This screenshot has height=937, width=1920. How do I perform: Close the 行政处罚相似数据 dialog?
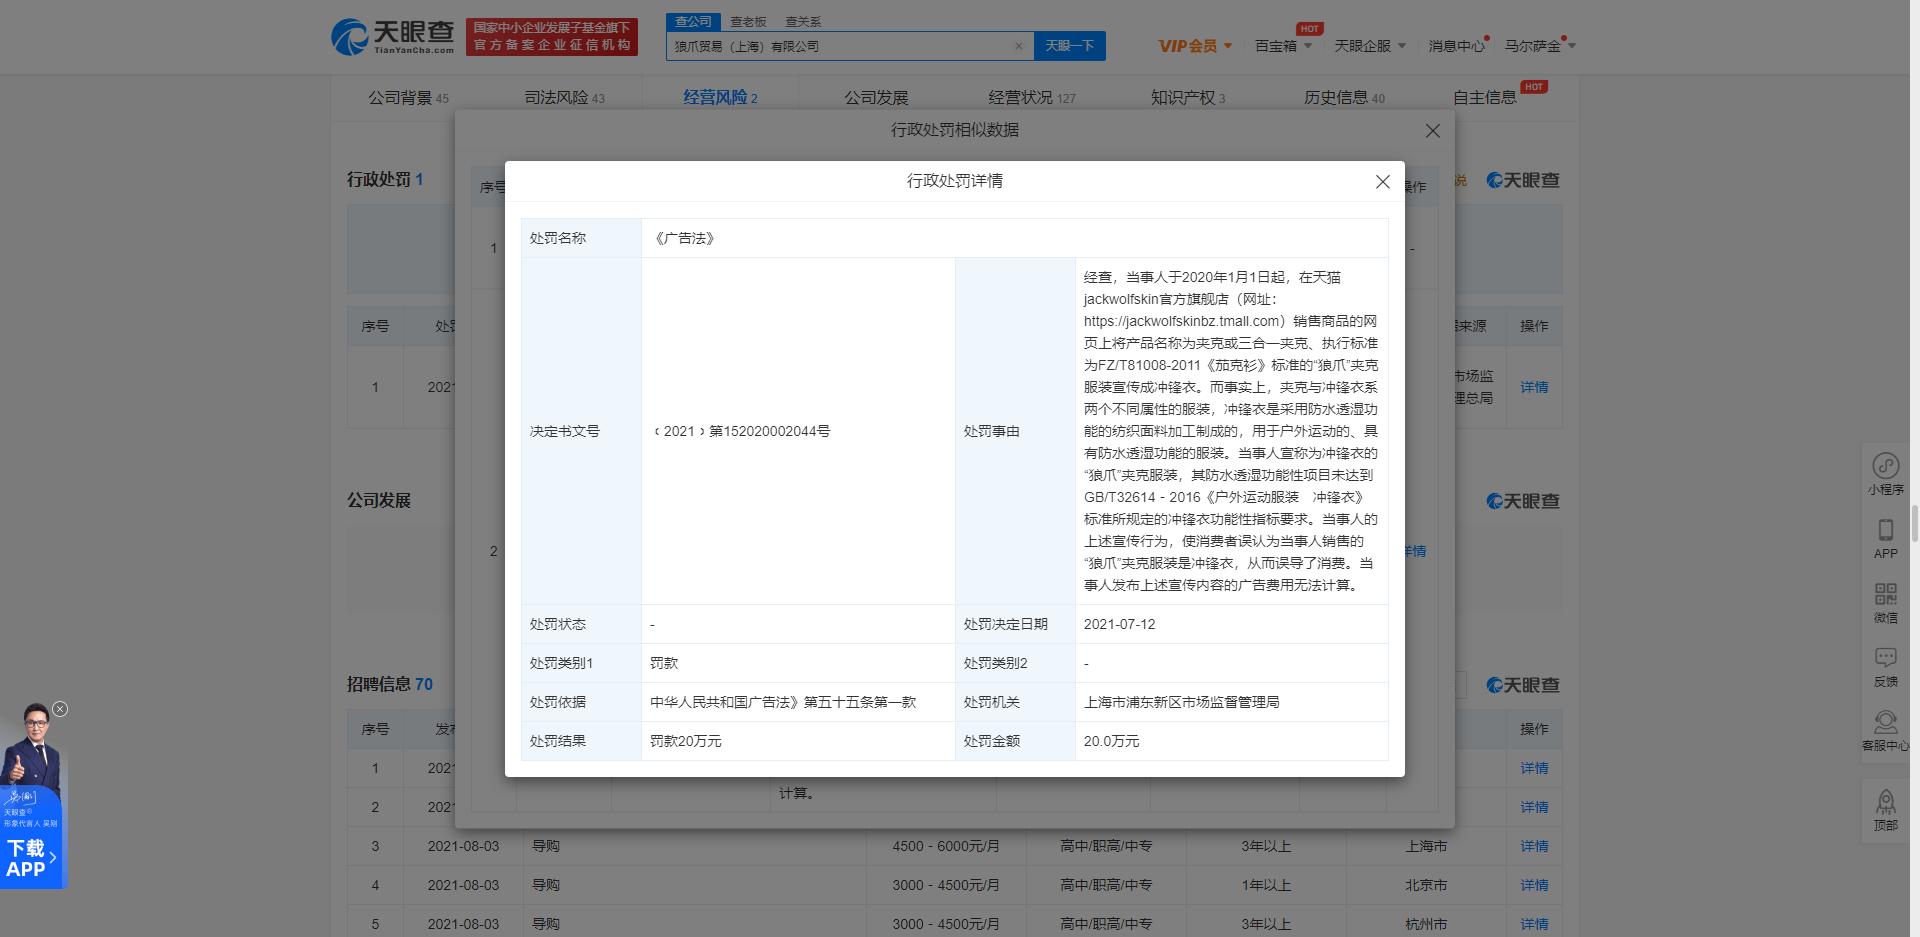[1433, 131]
